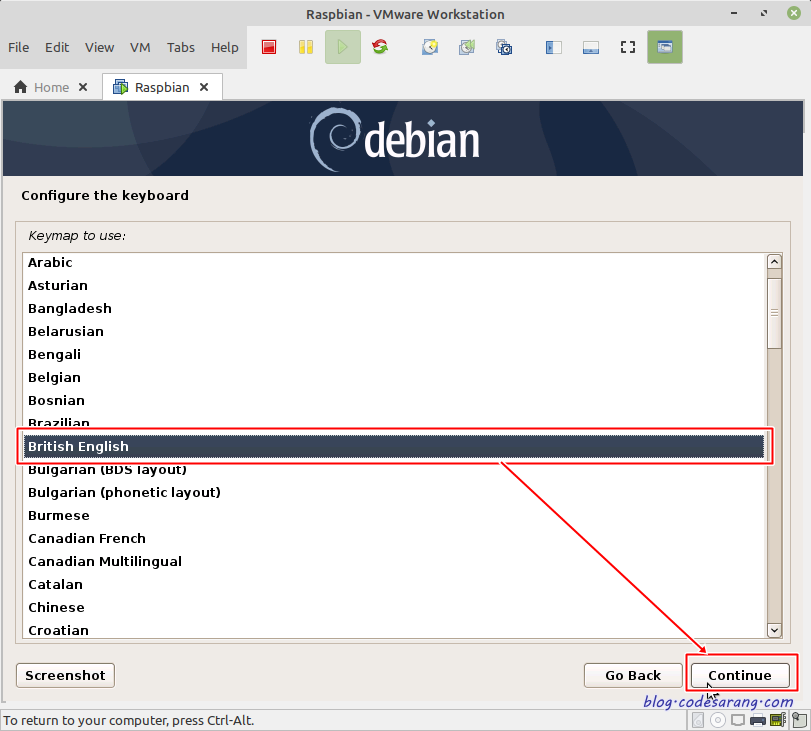Suspend the VM with the yellow pause icon

coord(306,47)
